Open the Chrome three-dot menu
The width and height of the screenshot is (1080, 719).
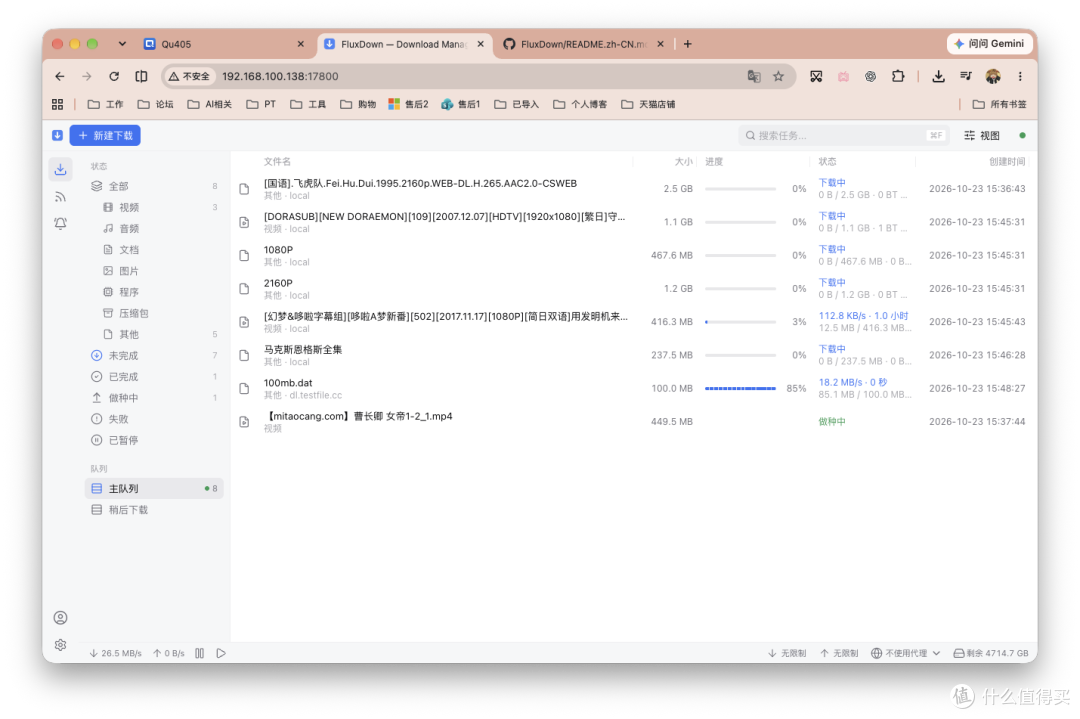point(1020,76)
